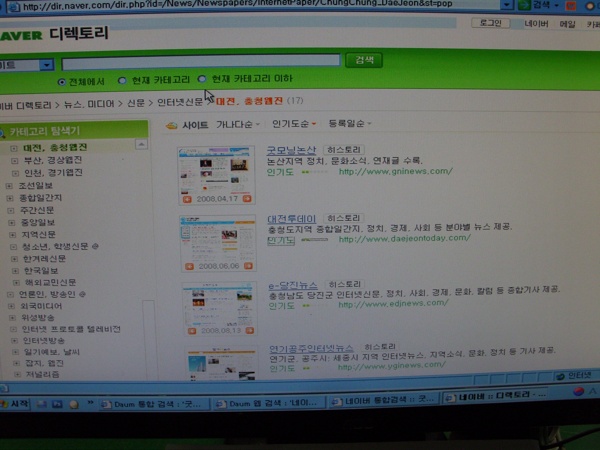Sort sites by 등록일순

tap(350, 123)
